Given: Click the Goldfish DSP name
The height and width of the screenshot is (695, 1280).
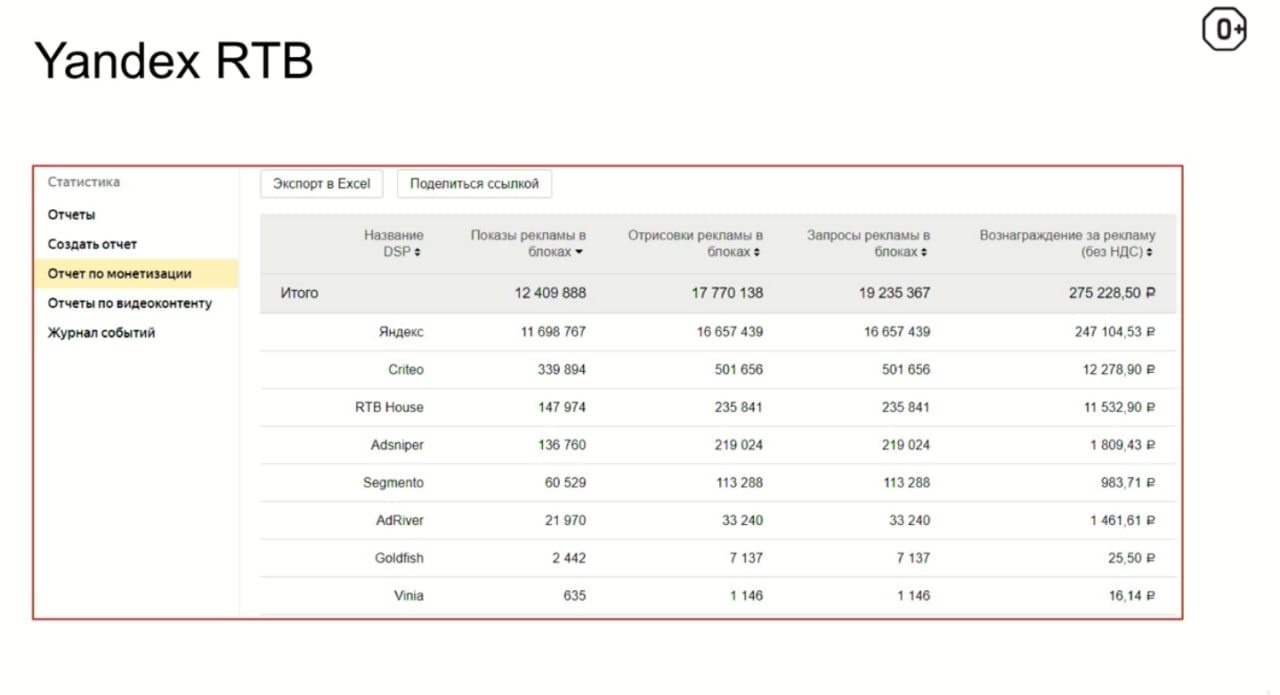Looking at the screenshot, I should click(x=399, y=558).
